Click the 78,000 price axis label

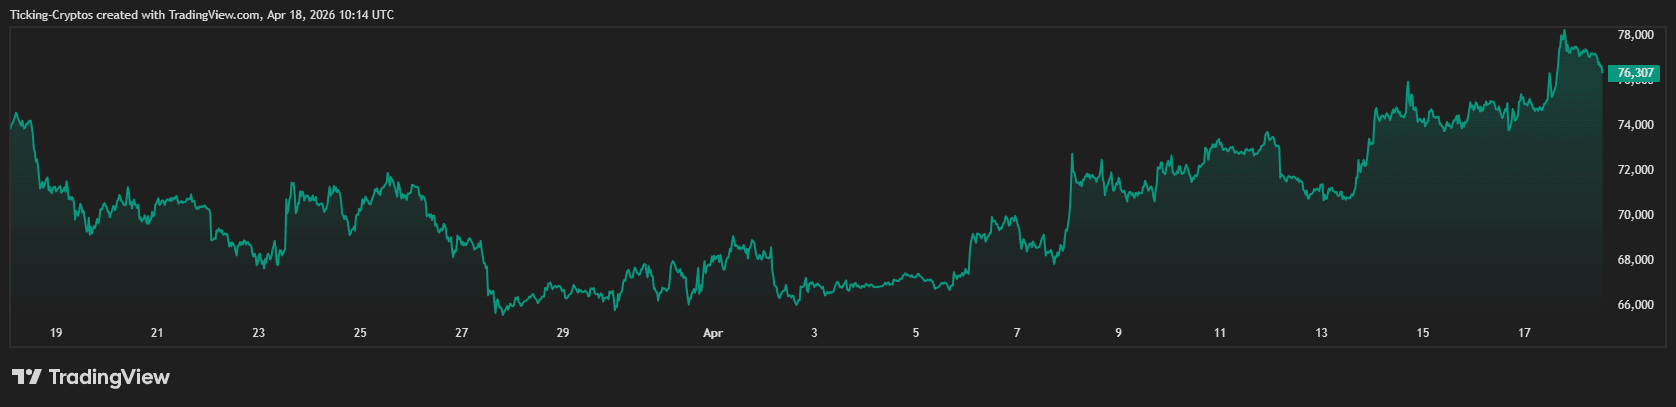tap(1635, 35)
